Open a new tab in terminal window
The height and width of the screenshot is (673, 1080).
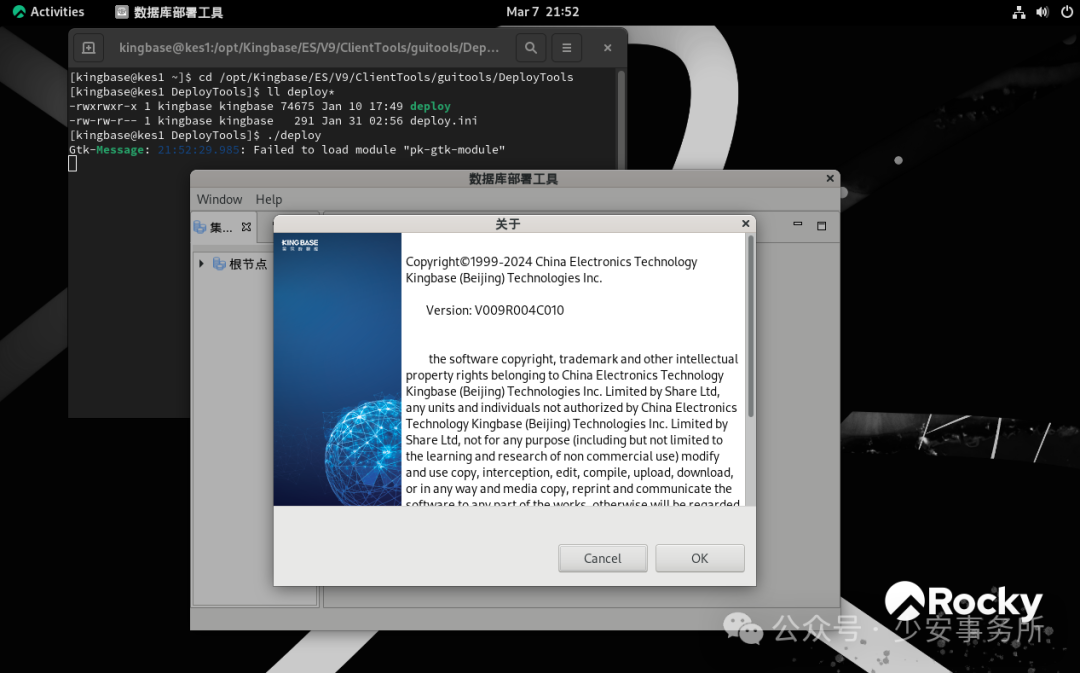[88, 48]
